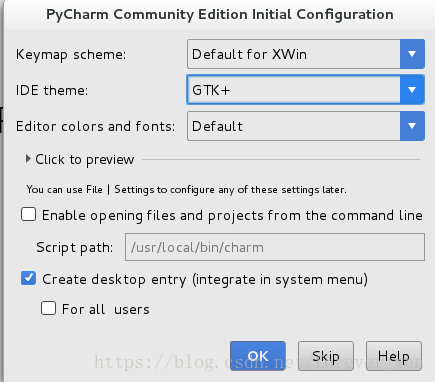The height and width of the screenshot is (382, 435).
Task: Expand the Click to preview section
Action: [80, 159]
